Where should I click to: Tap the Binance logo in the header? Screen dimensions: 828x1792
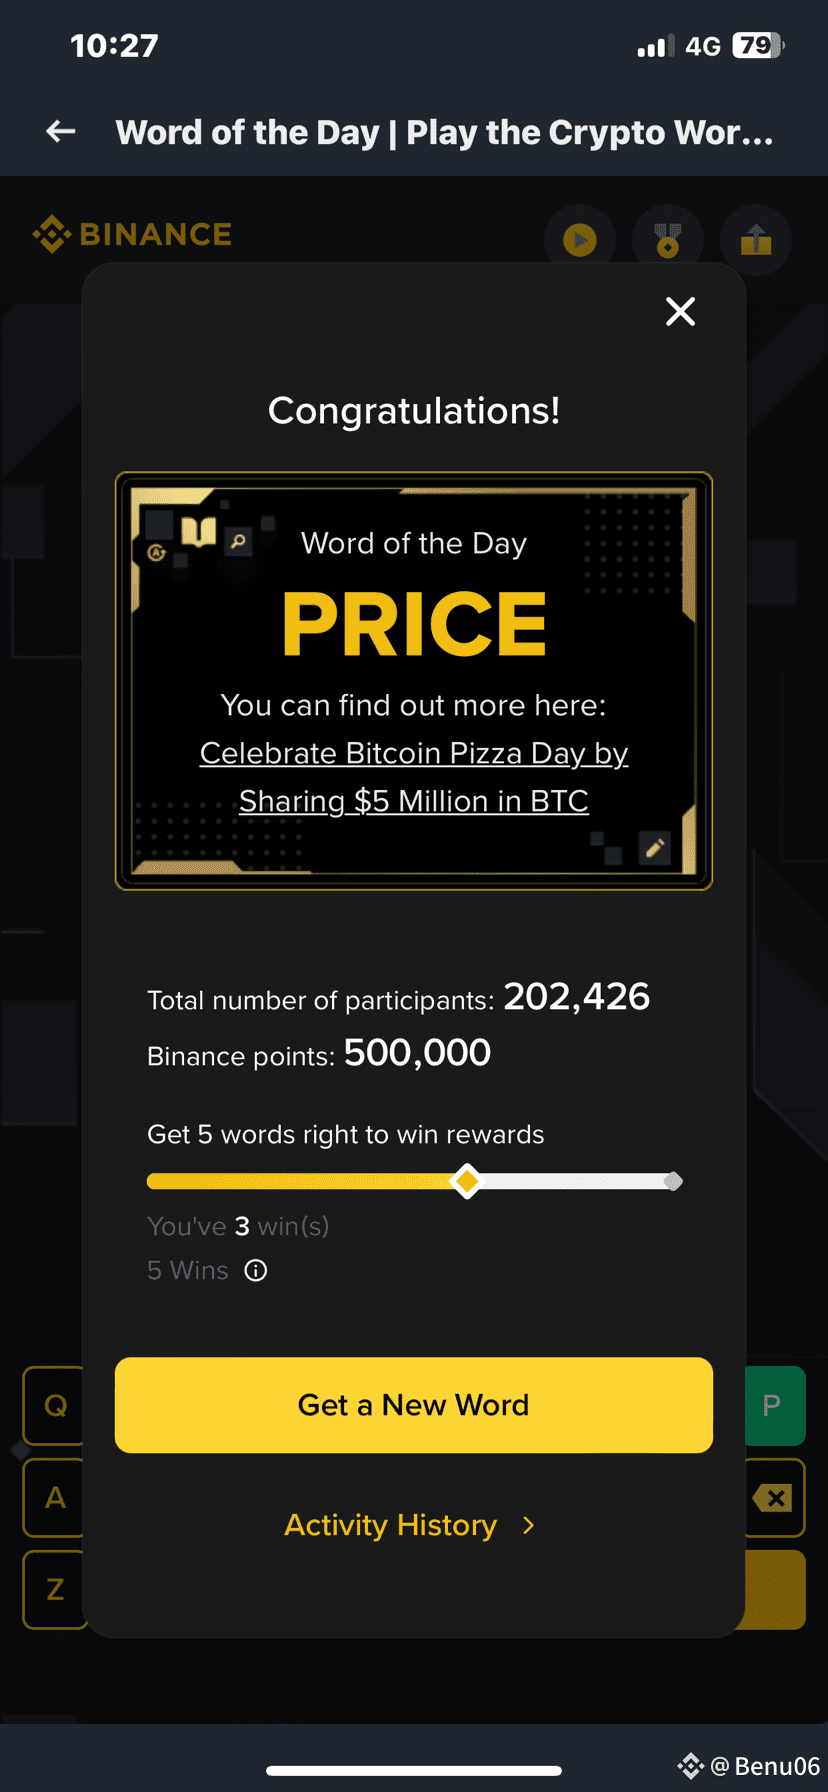[x=131, y=233]
